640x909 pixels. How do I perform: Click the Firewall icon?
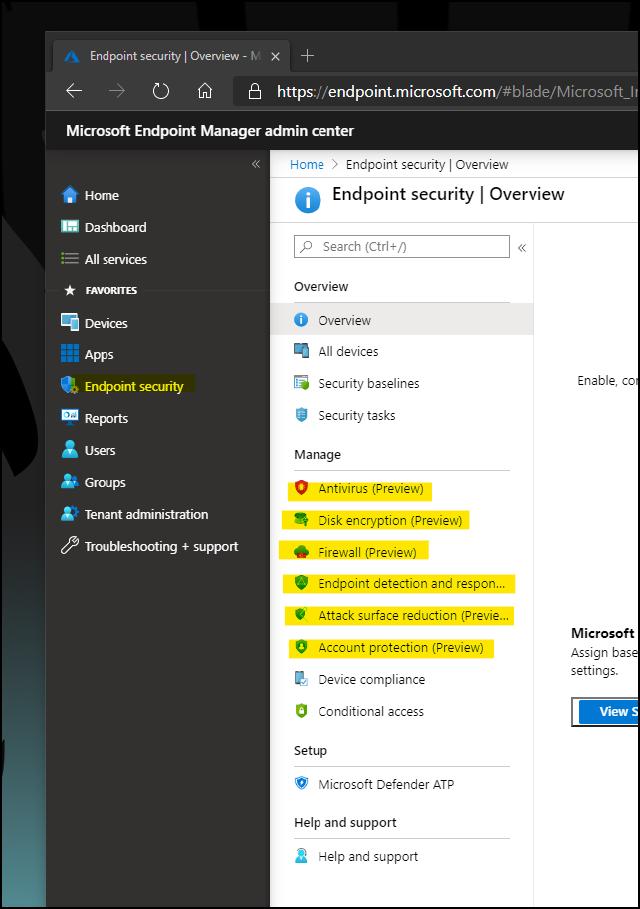pyautogui.click(x=301, y=551)
